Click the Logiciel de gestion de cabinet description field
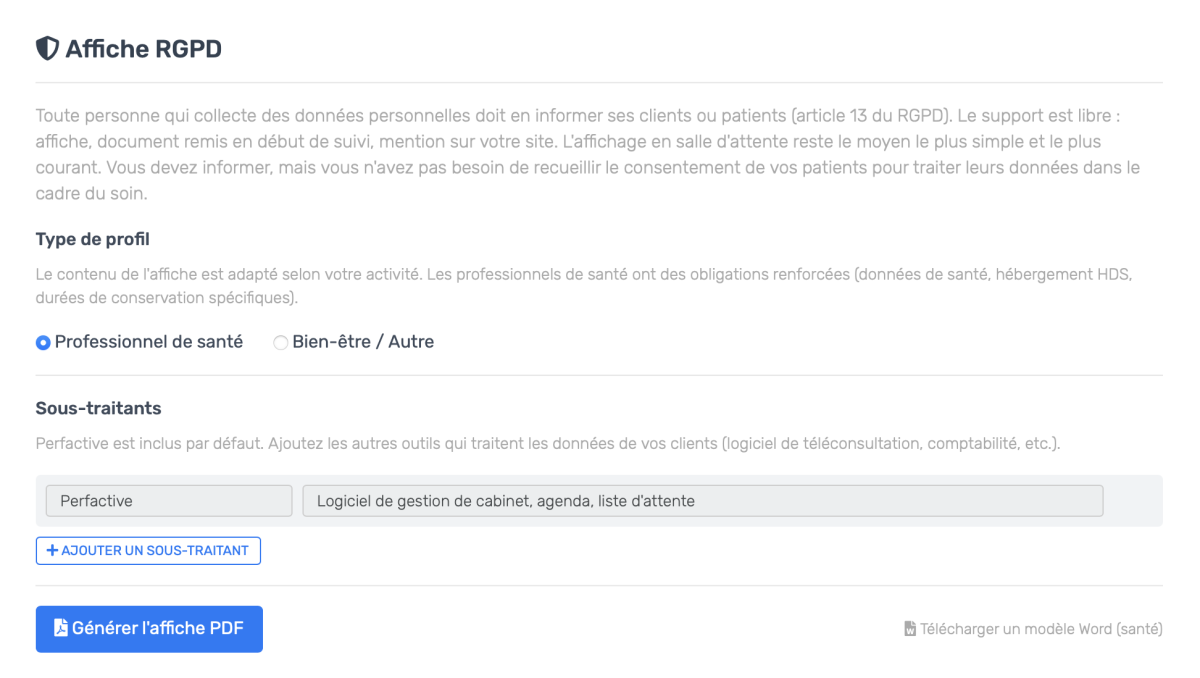Image resolution: width=1200 pixels, height=678 pixels. [702, 501]
